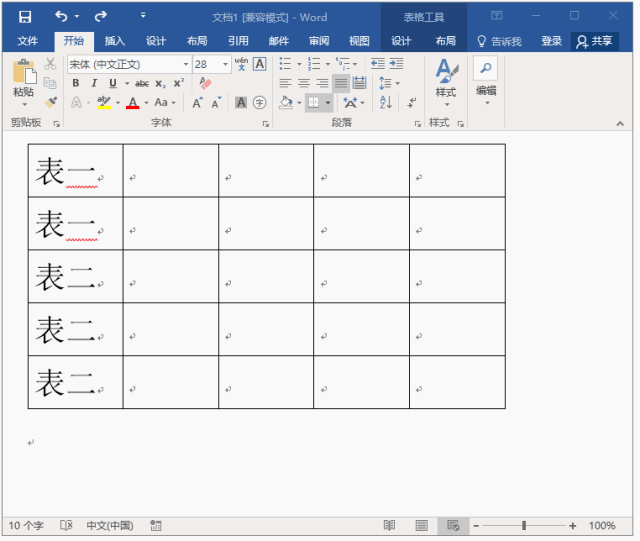The width and height of the screenshot is (640, 541).
Task: Click the Show paragraph marks icon
Action: tap(411, 102)
